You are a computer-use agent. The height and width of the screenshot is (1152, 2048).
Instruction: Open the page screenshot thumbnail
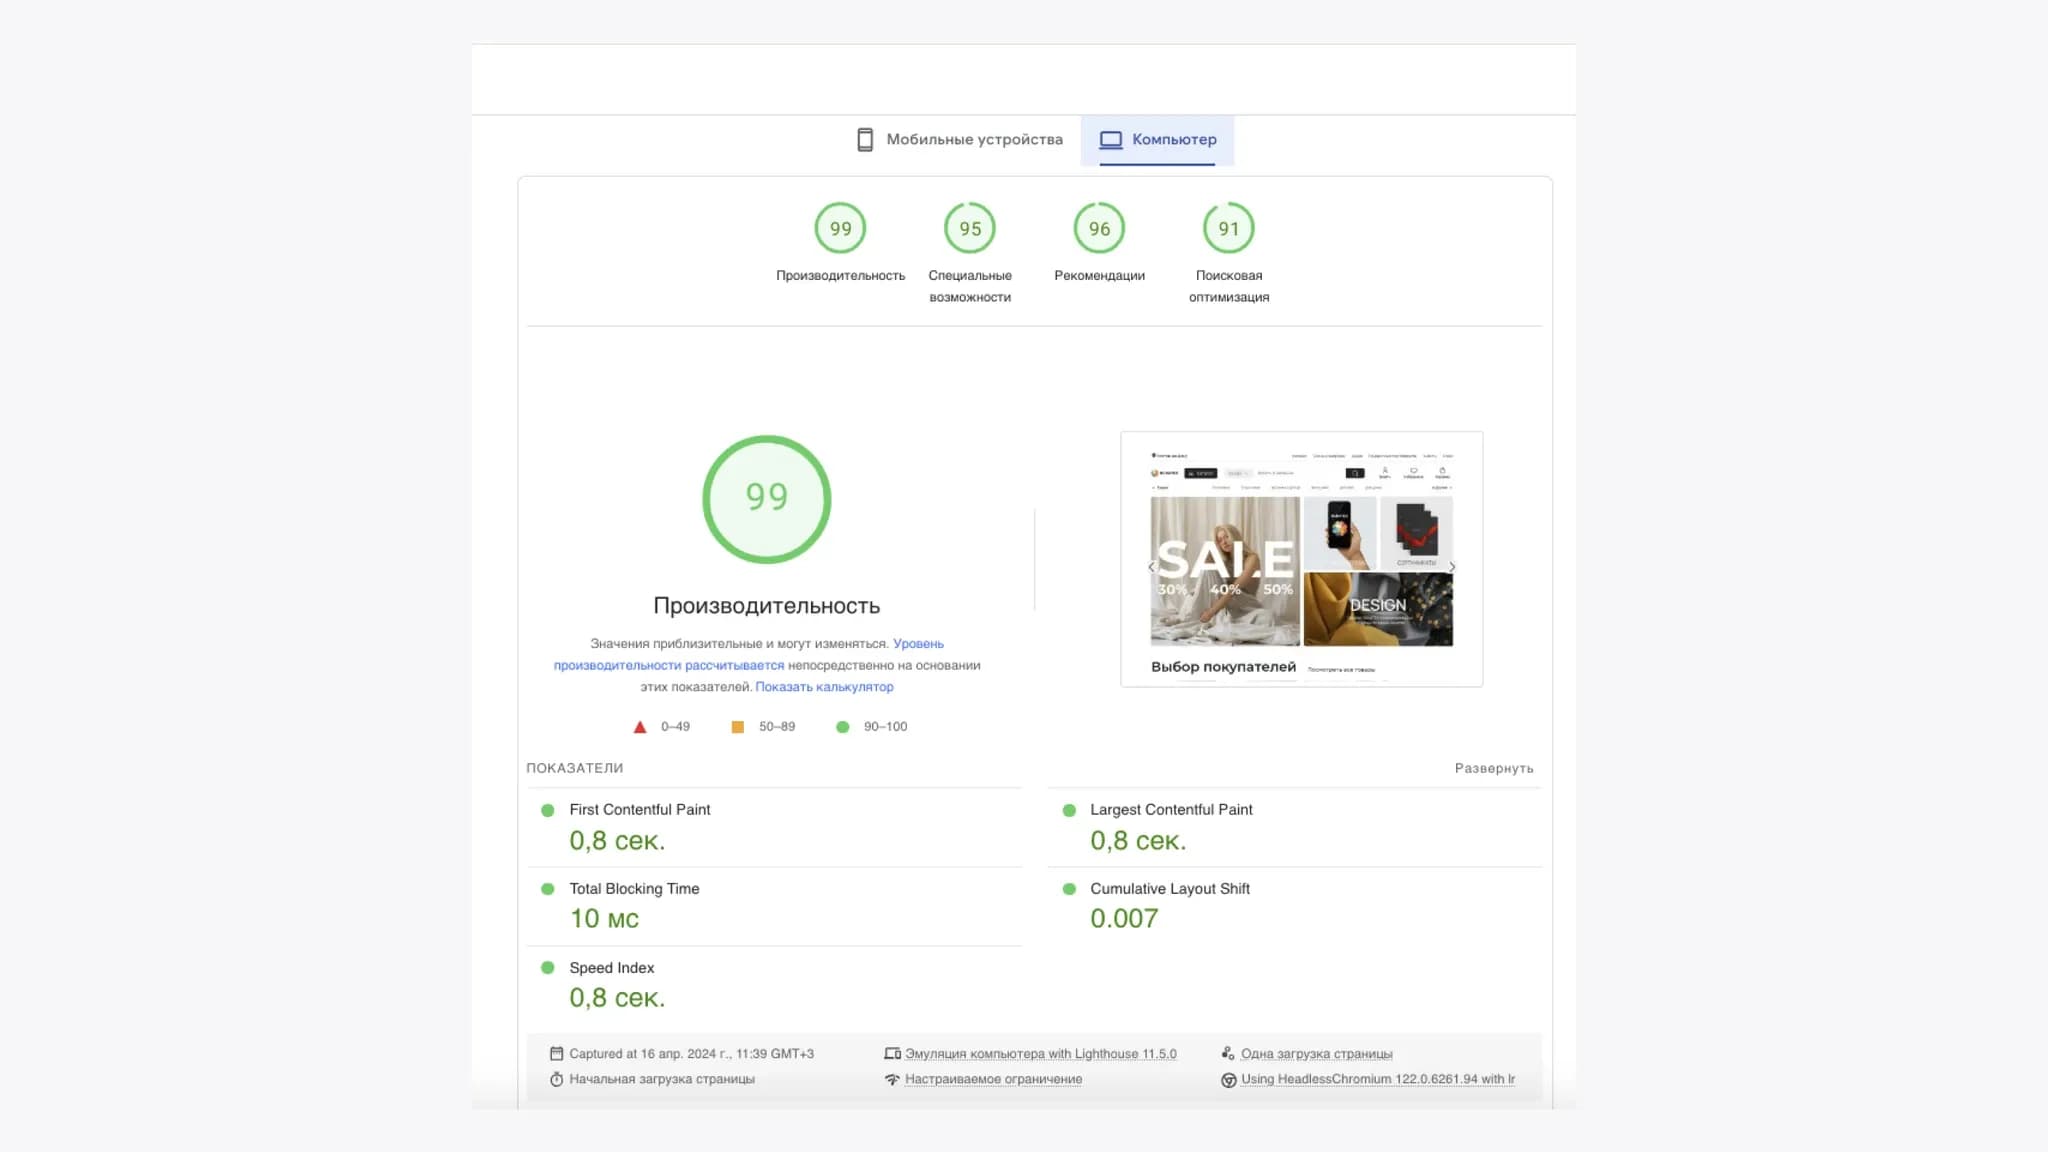tap(1301, 559)
